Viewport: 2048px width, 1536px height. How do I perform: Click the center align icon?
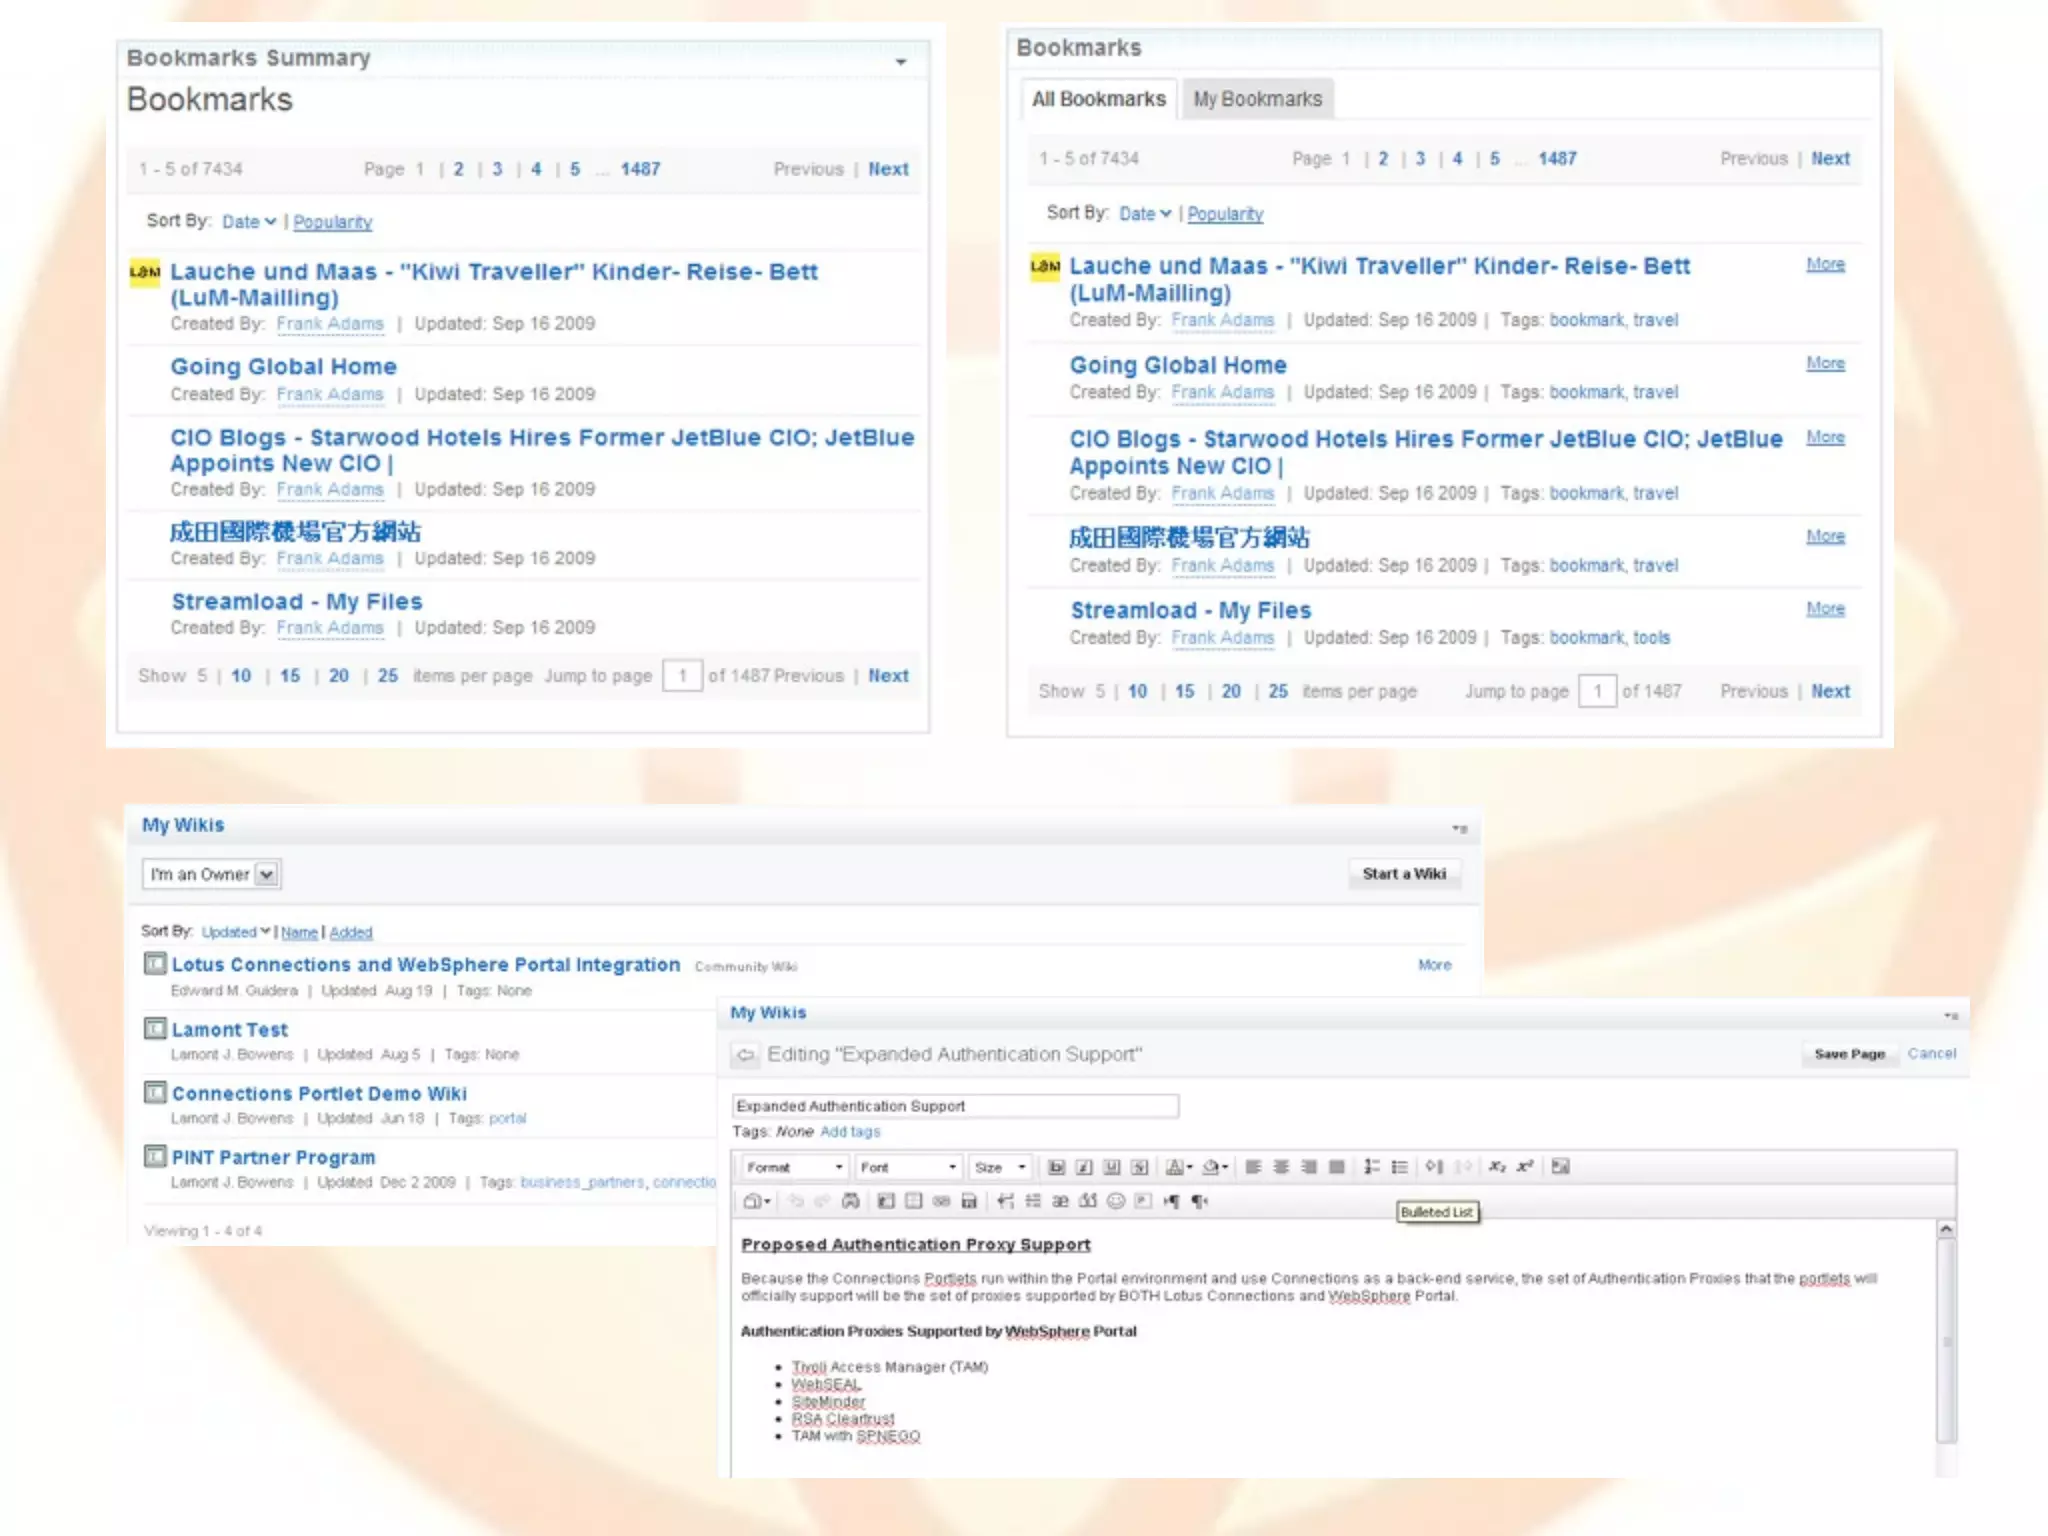click(1281, 1167)
